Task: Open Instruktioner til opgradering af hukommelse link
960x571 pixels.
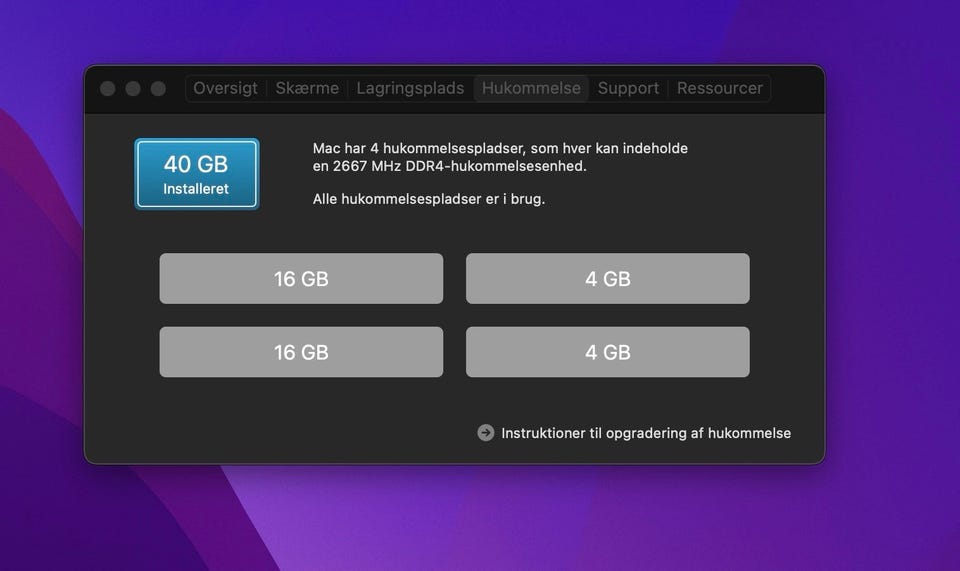Action: coord(646,433)
